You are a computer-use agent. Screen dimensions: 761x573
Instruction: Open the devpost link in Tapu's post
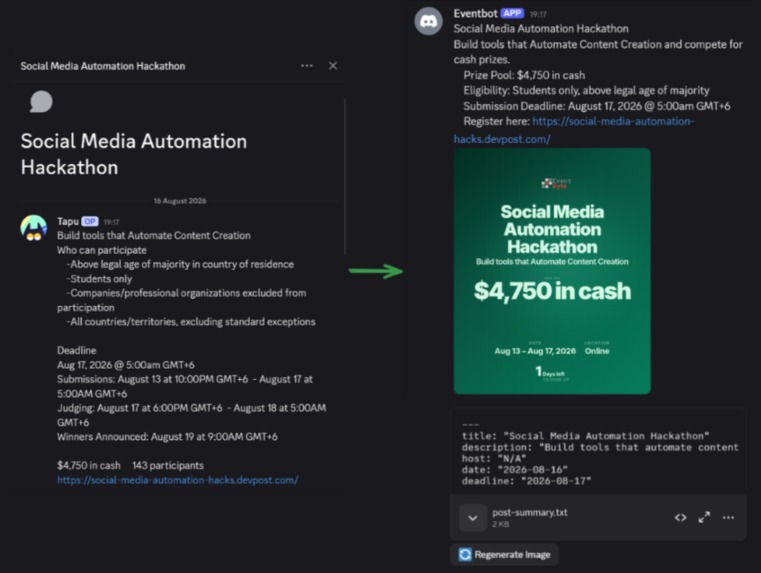click(178, 480)
